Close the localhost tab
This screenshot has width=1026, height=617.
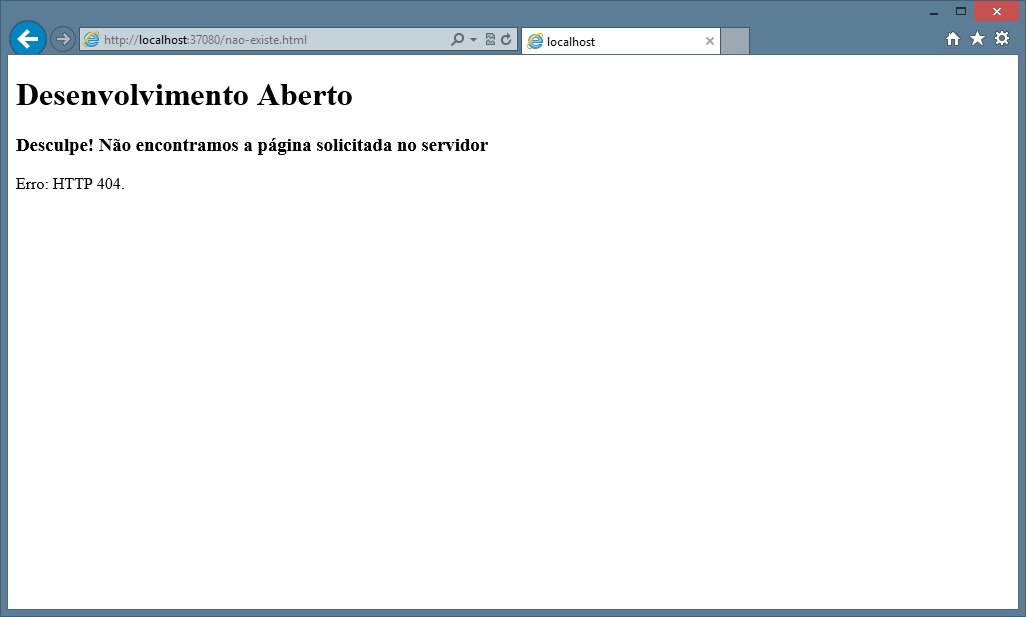pyautogui.click(x=709, y=42)
